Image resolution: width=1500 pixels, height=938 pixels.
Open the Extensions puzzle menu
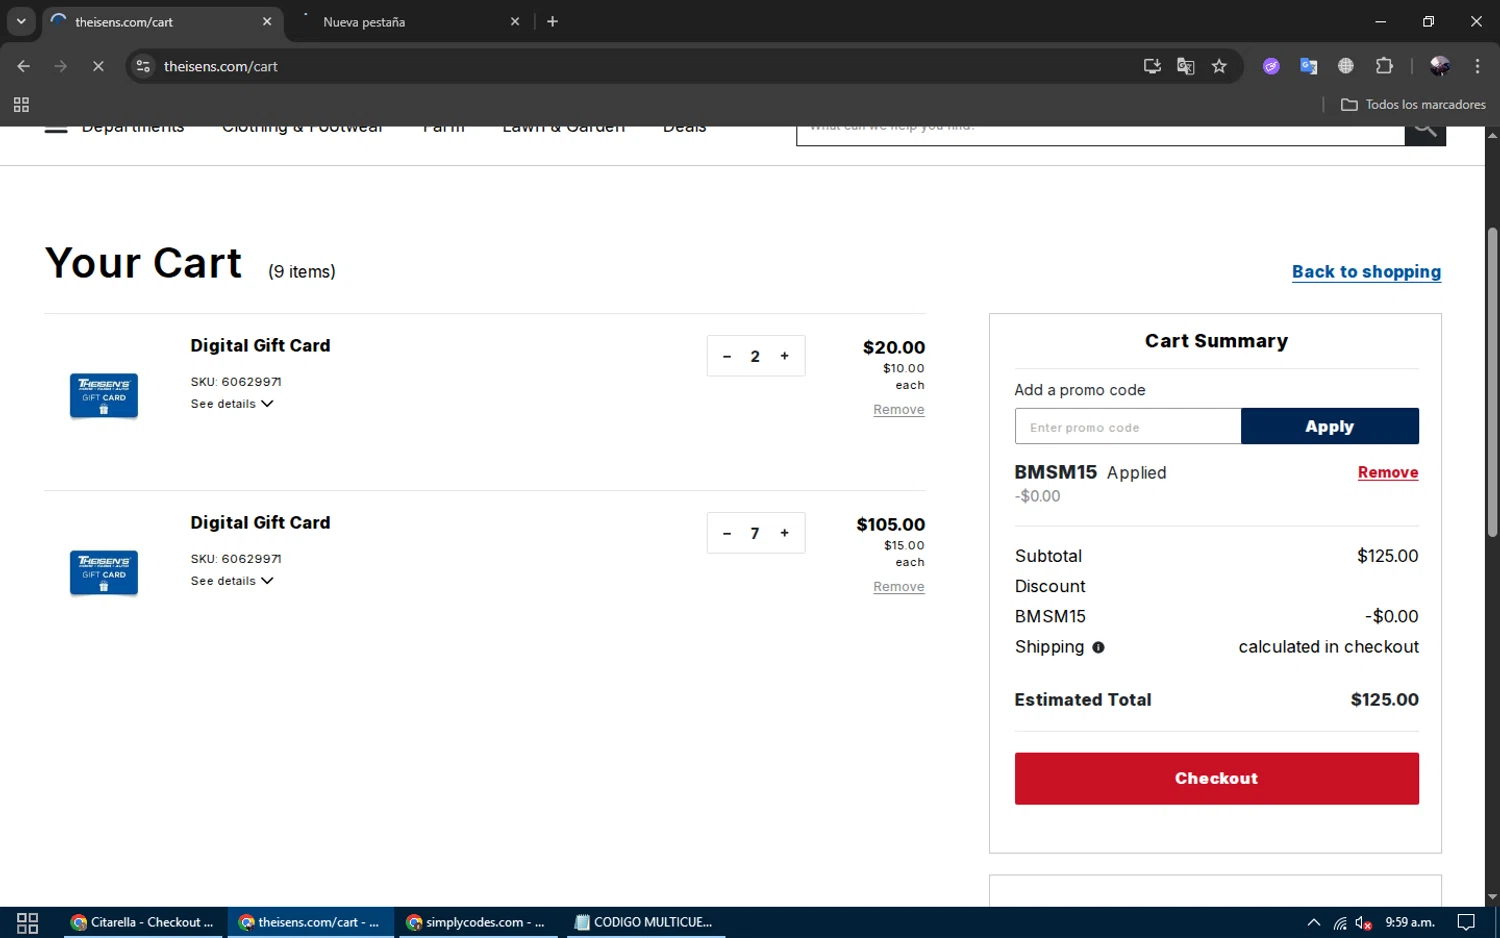(1384, 66)
